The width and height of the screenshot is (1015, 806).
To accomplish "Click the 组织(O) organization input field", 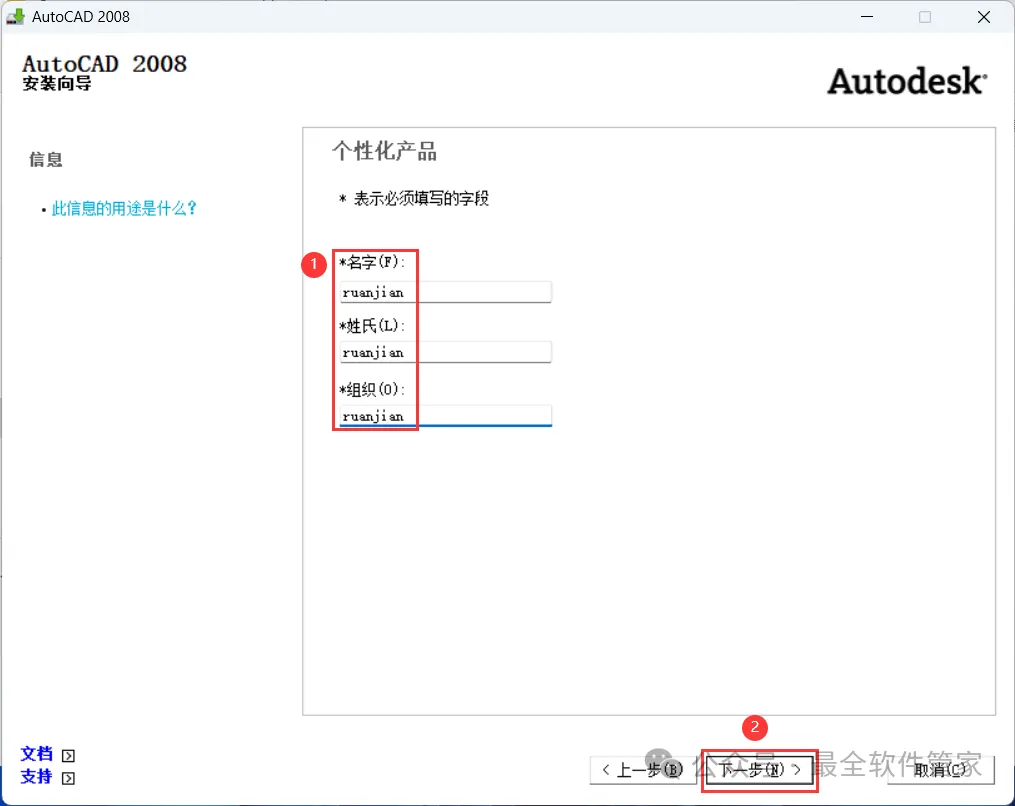I will (x=445, y=416).
